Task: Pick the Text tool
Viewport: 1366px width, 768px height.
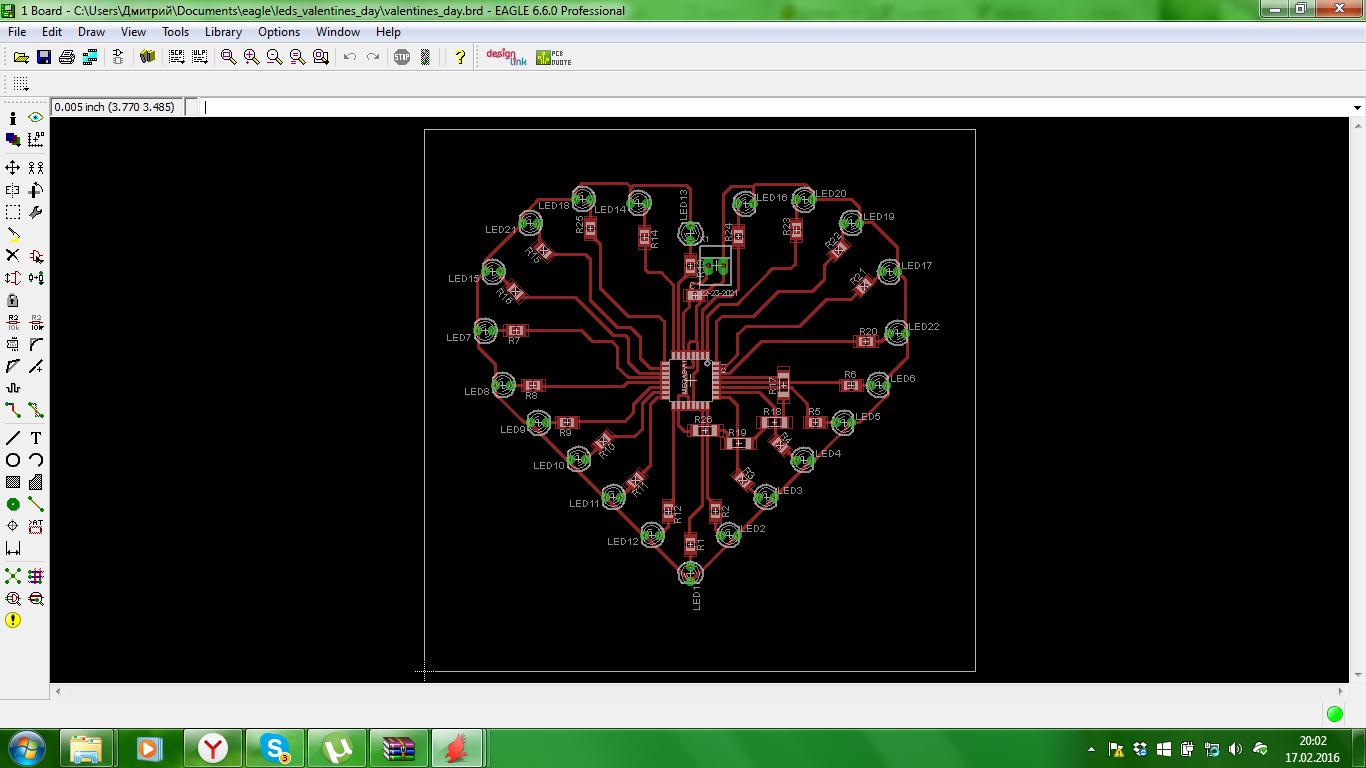Action: 36,438
